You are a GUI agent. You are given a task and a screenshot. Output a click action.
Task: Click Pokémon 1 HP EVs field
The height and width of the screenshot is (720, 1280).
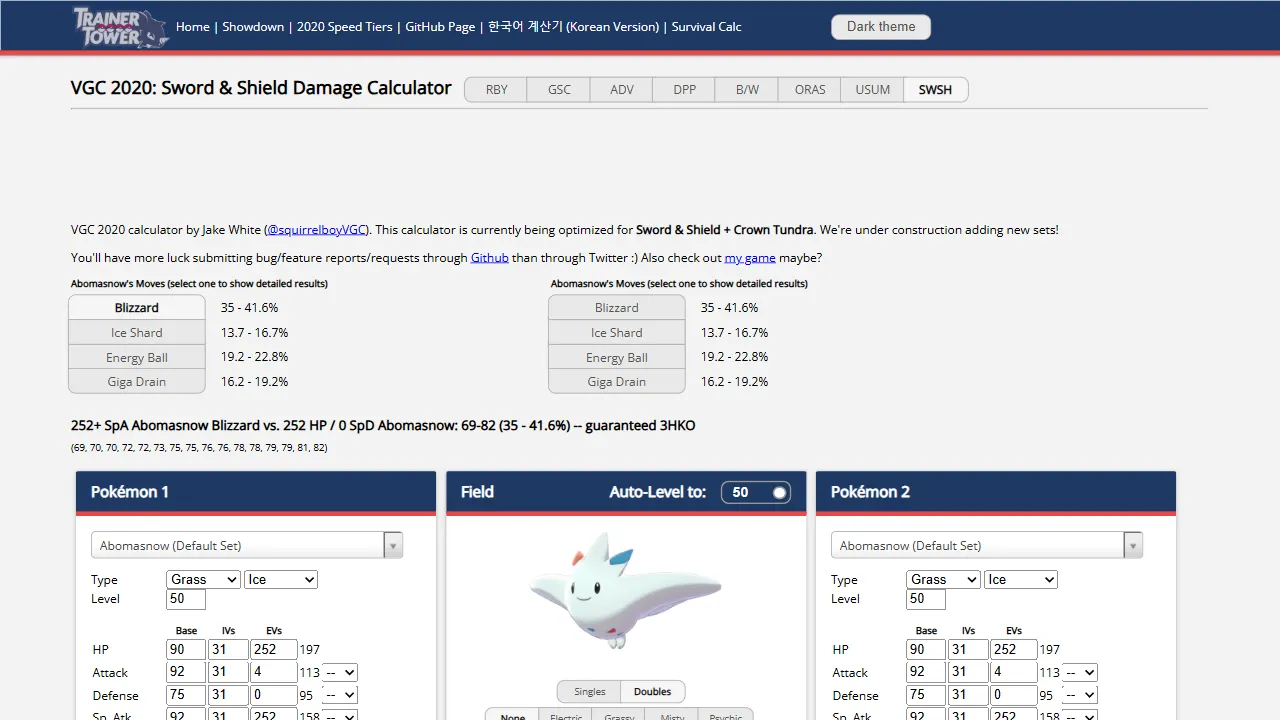pyautogui.click(x=274, y=650)
